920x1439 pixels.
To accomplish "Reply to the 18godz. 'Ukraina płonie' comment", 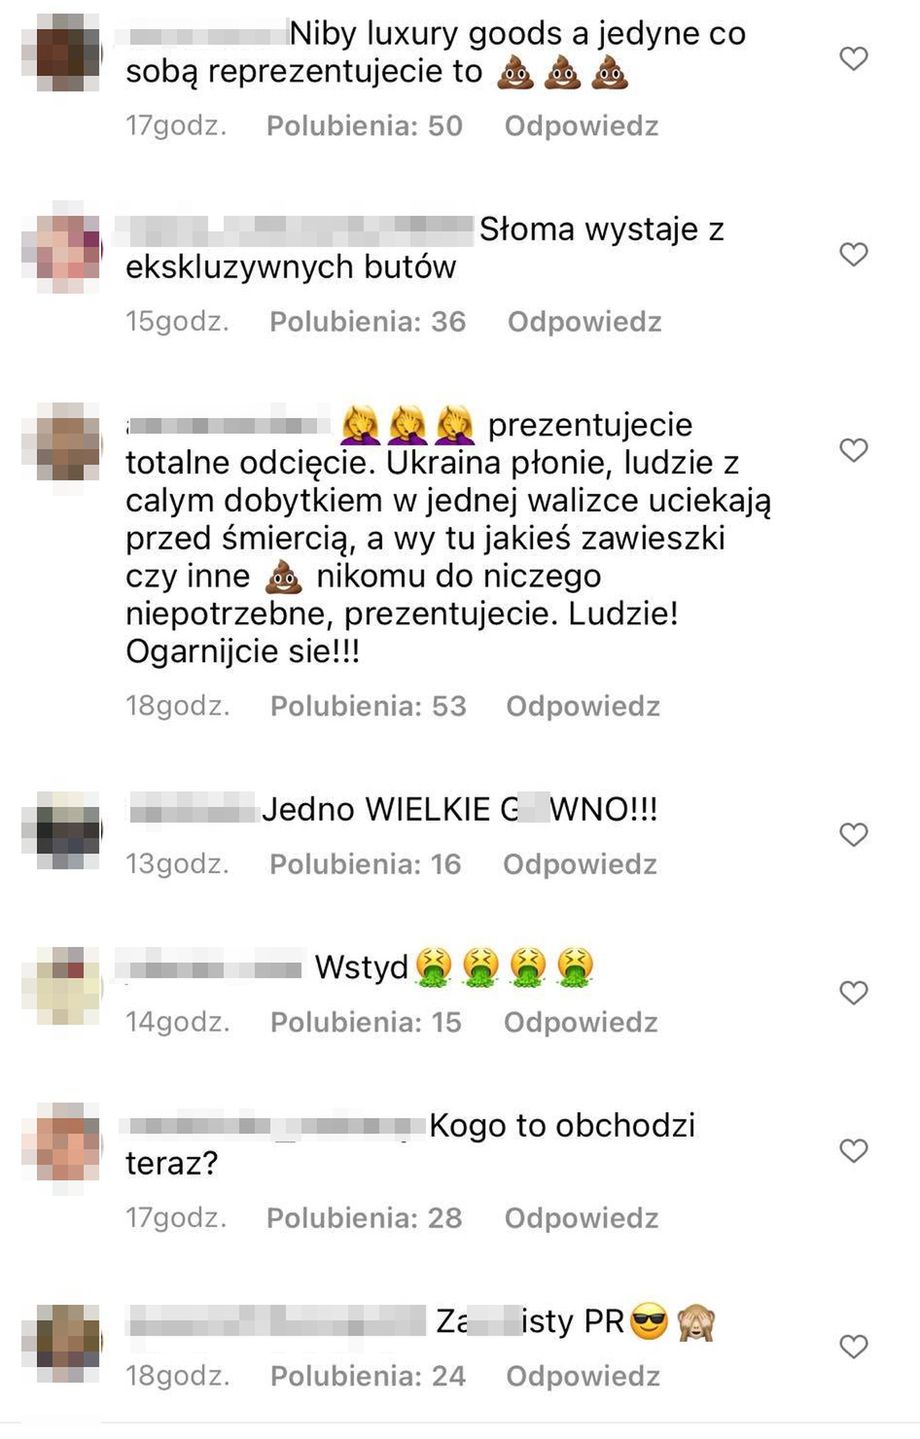I will tap(583, 706).
